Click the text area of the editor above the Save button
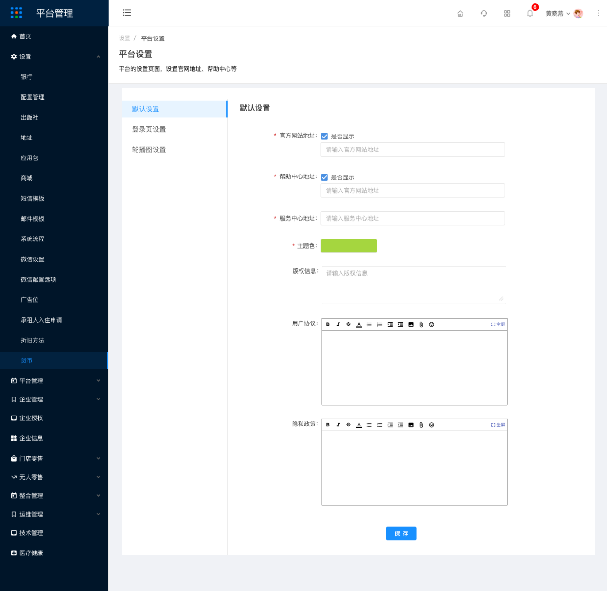Screen dimensions: 607x591 (414, 468)
